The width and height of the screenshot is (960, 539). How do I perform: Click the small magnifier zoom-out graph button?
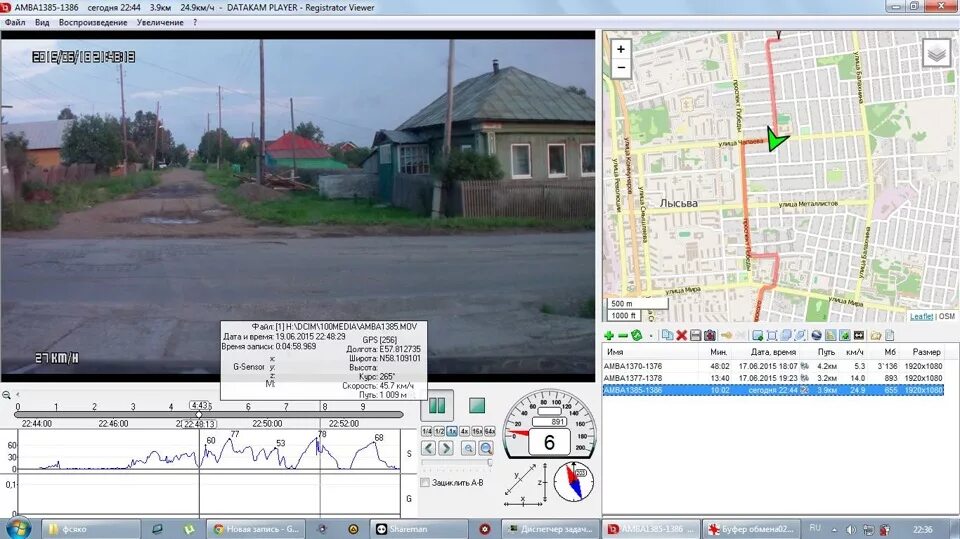click(468, 448)
